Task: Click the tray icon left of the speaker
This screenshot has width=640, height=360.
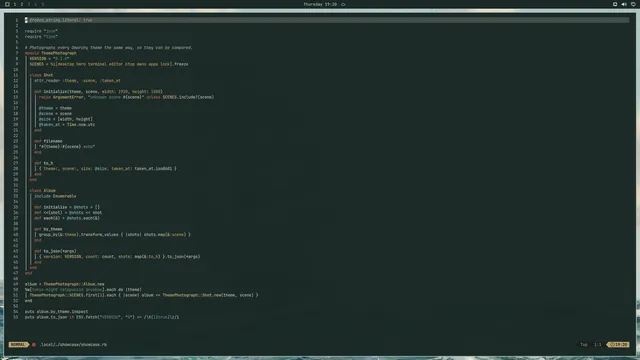Action: click(x=615, y=4)
